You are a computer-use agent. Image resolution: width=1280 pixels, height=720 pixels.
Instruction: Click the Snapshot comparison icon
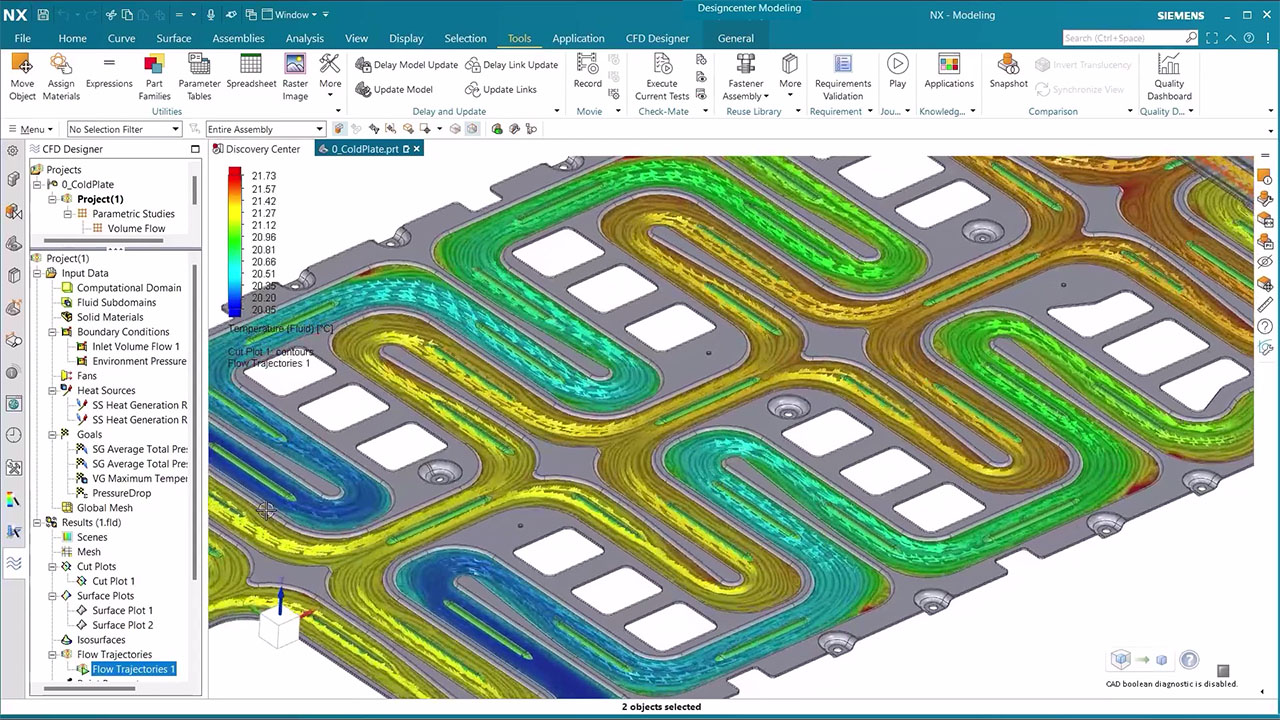coord(1008,65)
